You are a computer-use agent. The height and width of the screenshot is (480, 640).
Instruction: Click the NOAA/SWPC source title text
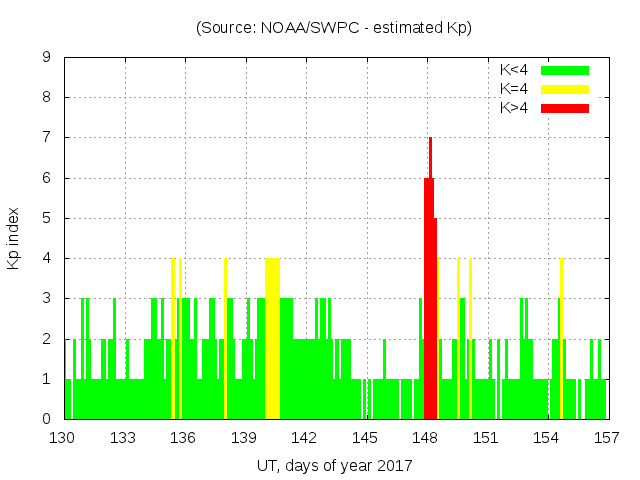click(333, 28)
